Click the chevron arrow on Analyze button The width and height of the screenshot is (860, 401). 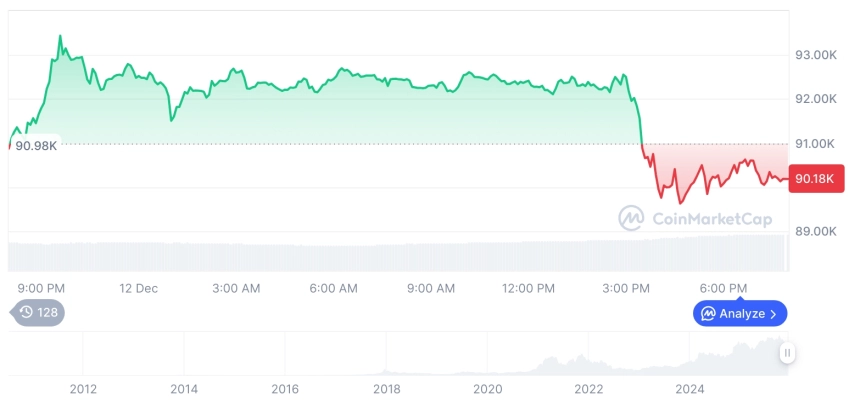point(774,314)
